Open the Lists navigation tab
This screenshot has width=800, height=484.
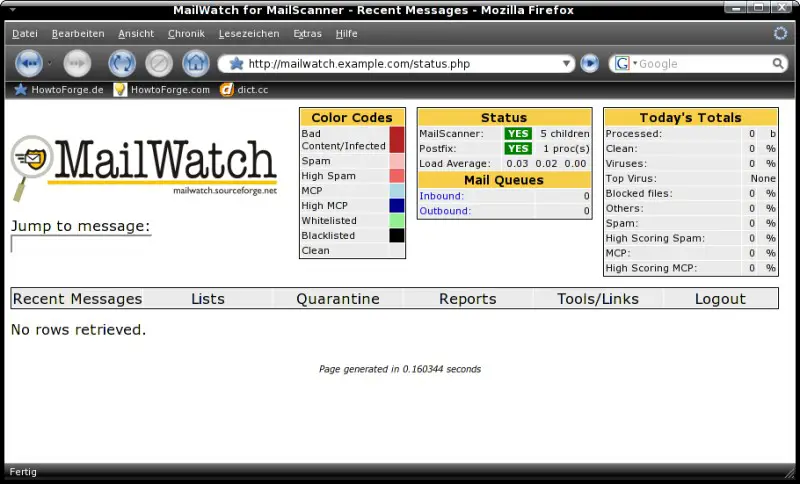click(208, 299)
